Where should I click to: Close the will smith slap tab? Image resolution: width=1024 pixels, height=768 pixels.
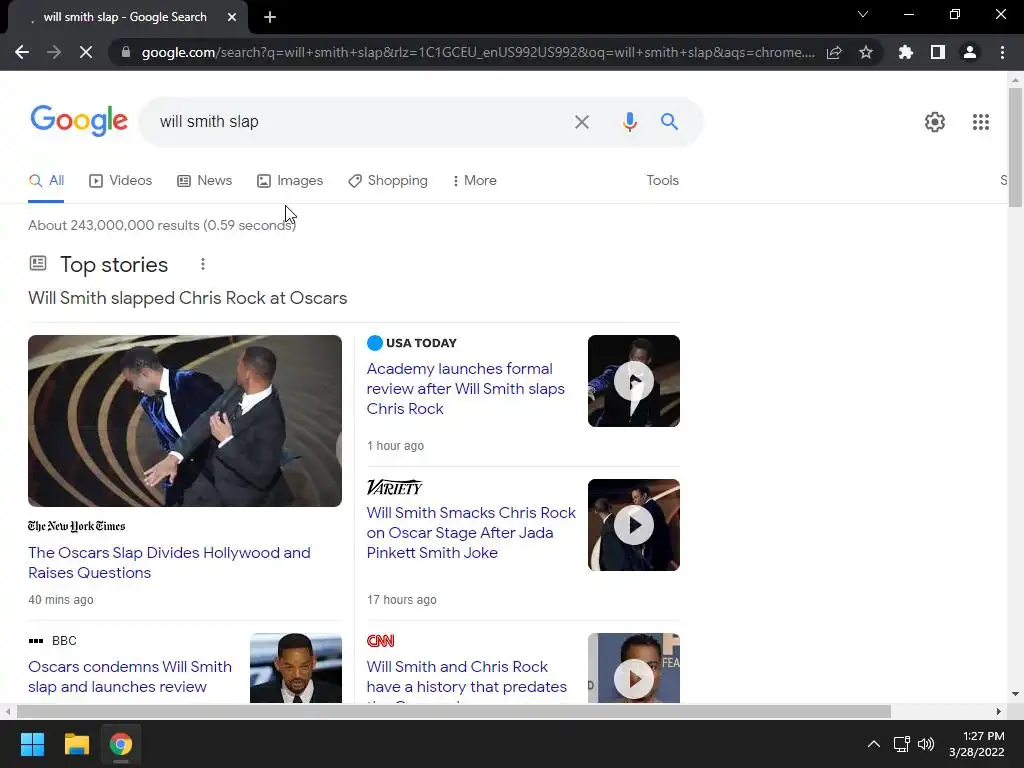[232, 17]
